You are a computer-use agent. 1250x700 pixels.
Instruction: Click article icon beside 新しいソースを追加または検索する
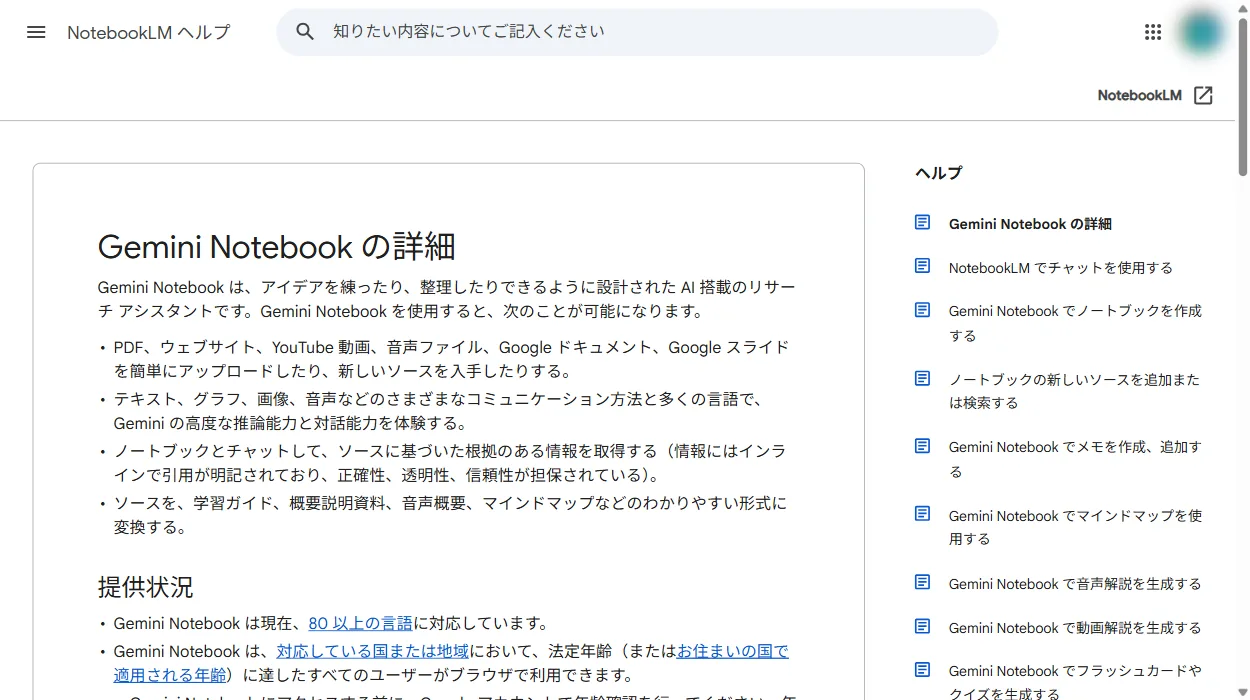pos(923,378)
